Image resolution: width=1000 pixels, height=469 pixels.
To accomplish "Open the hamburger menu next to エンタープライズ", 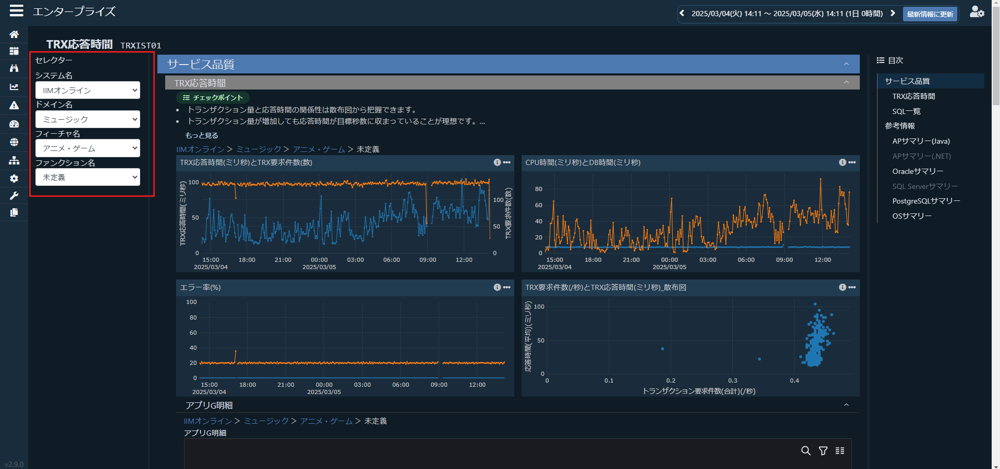I will [17, 11].
